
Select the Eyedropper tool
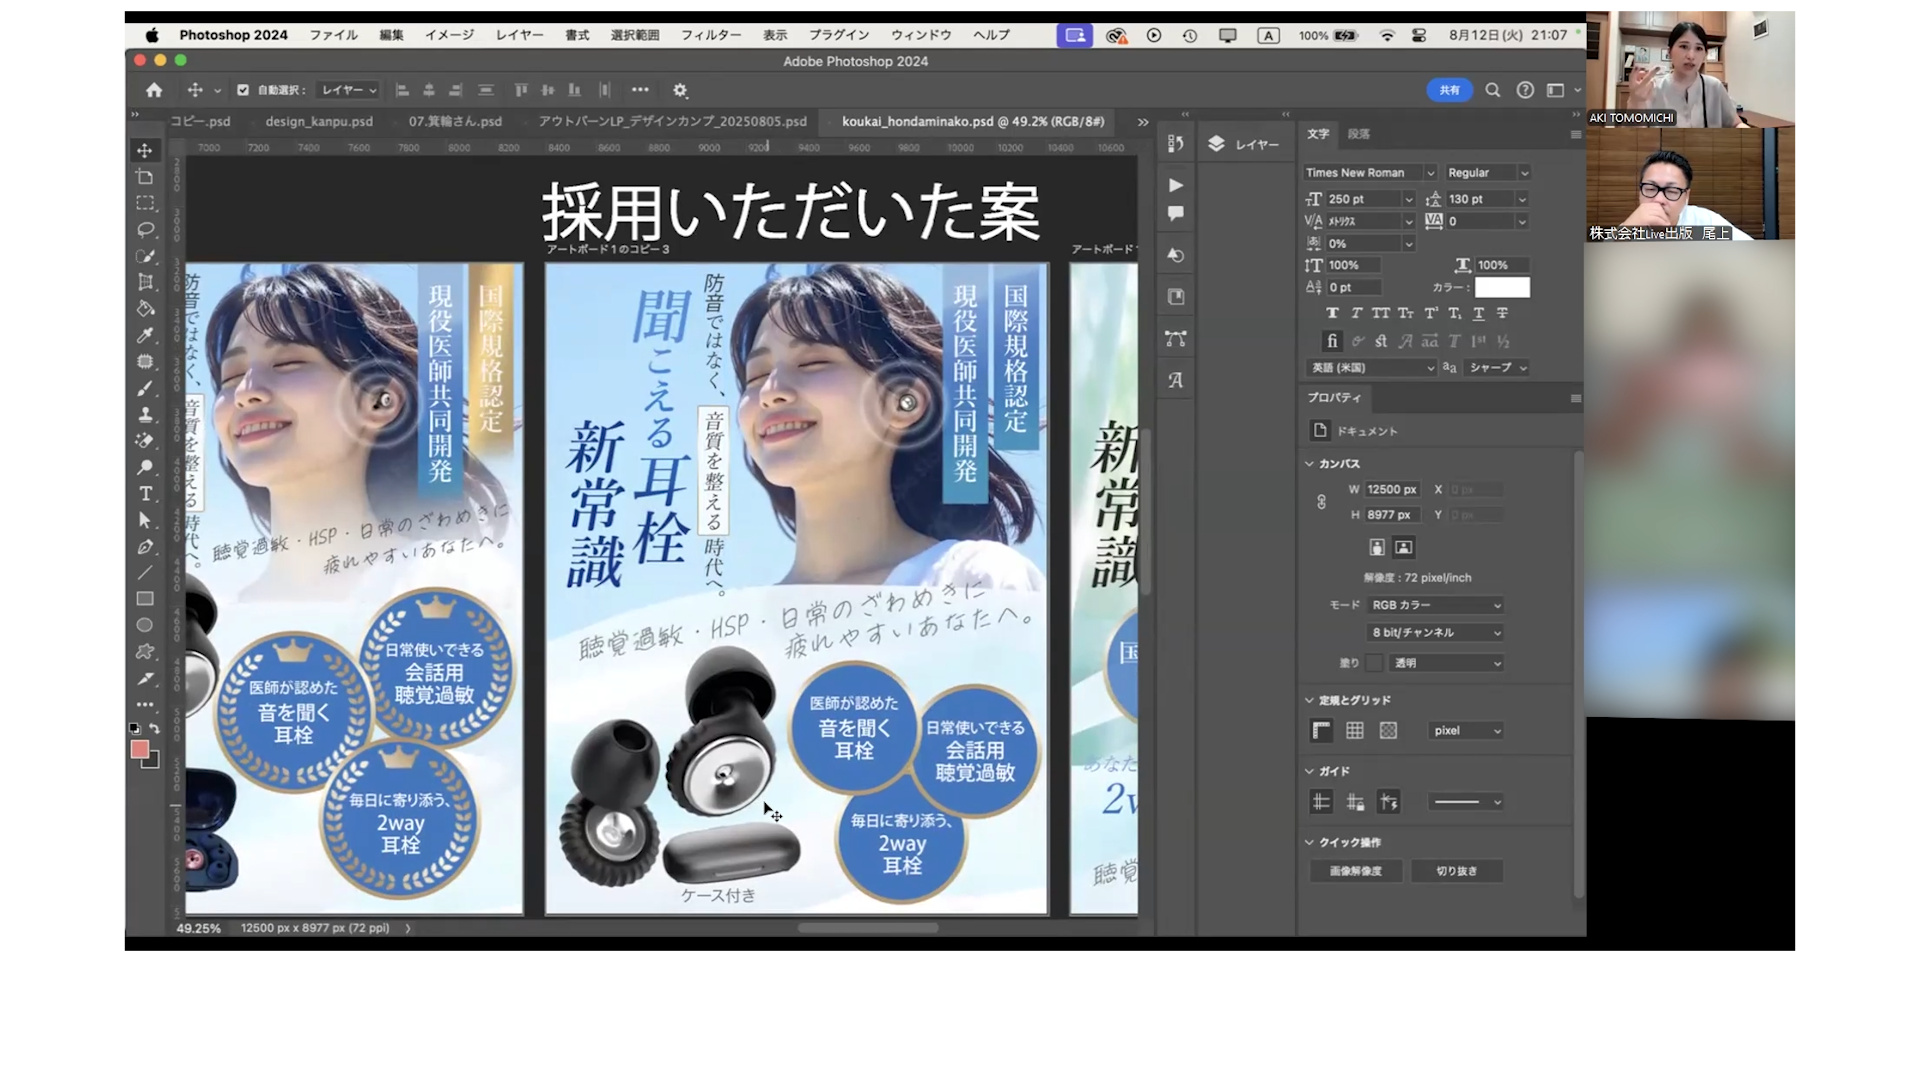click(145, 336)
